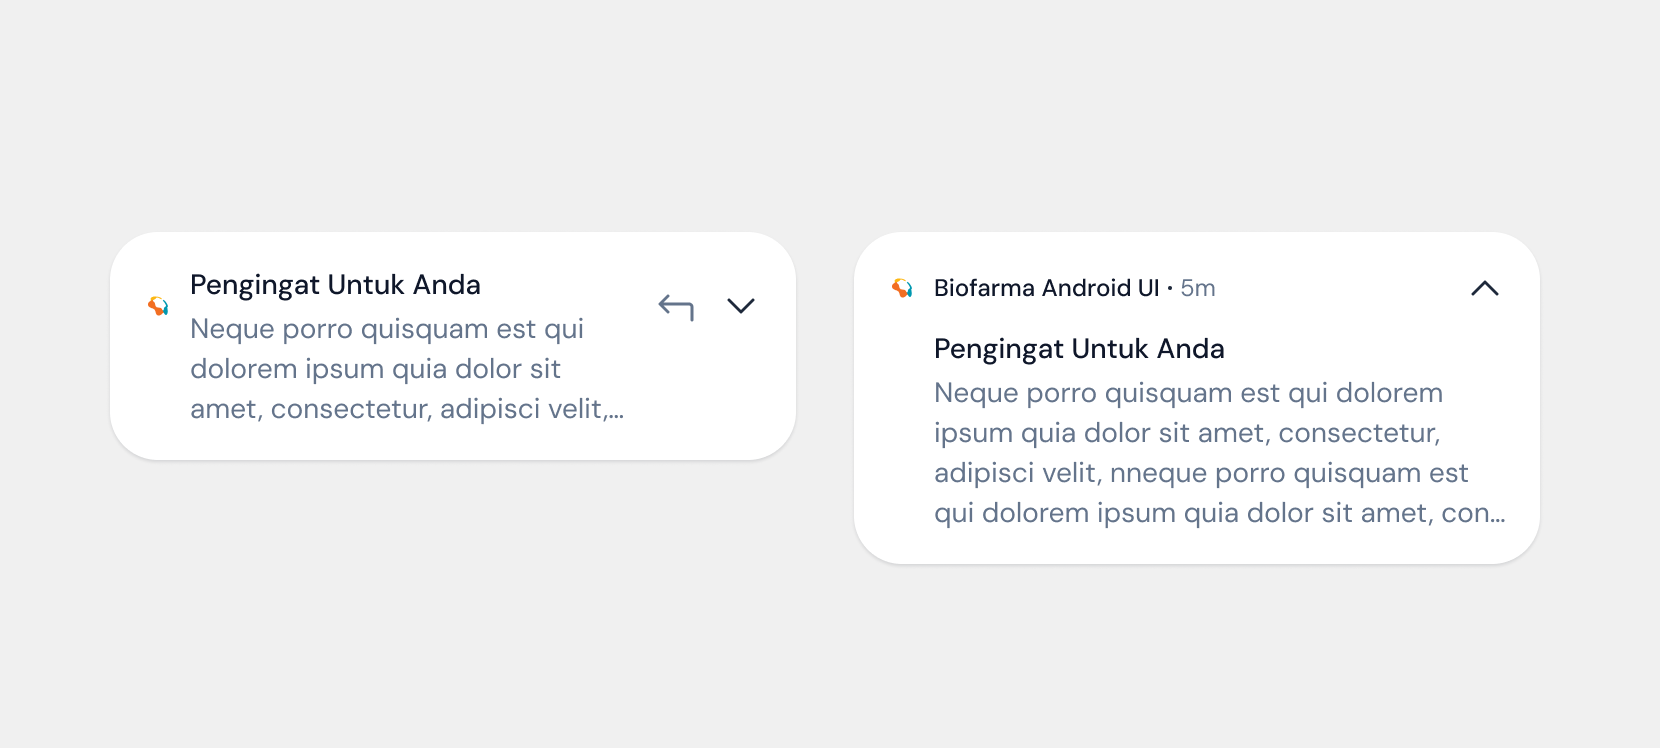
Task: Click Biofarma logo in expanded notification header
Action: coord(902,288)
